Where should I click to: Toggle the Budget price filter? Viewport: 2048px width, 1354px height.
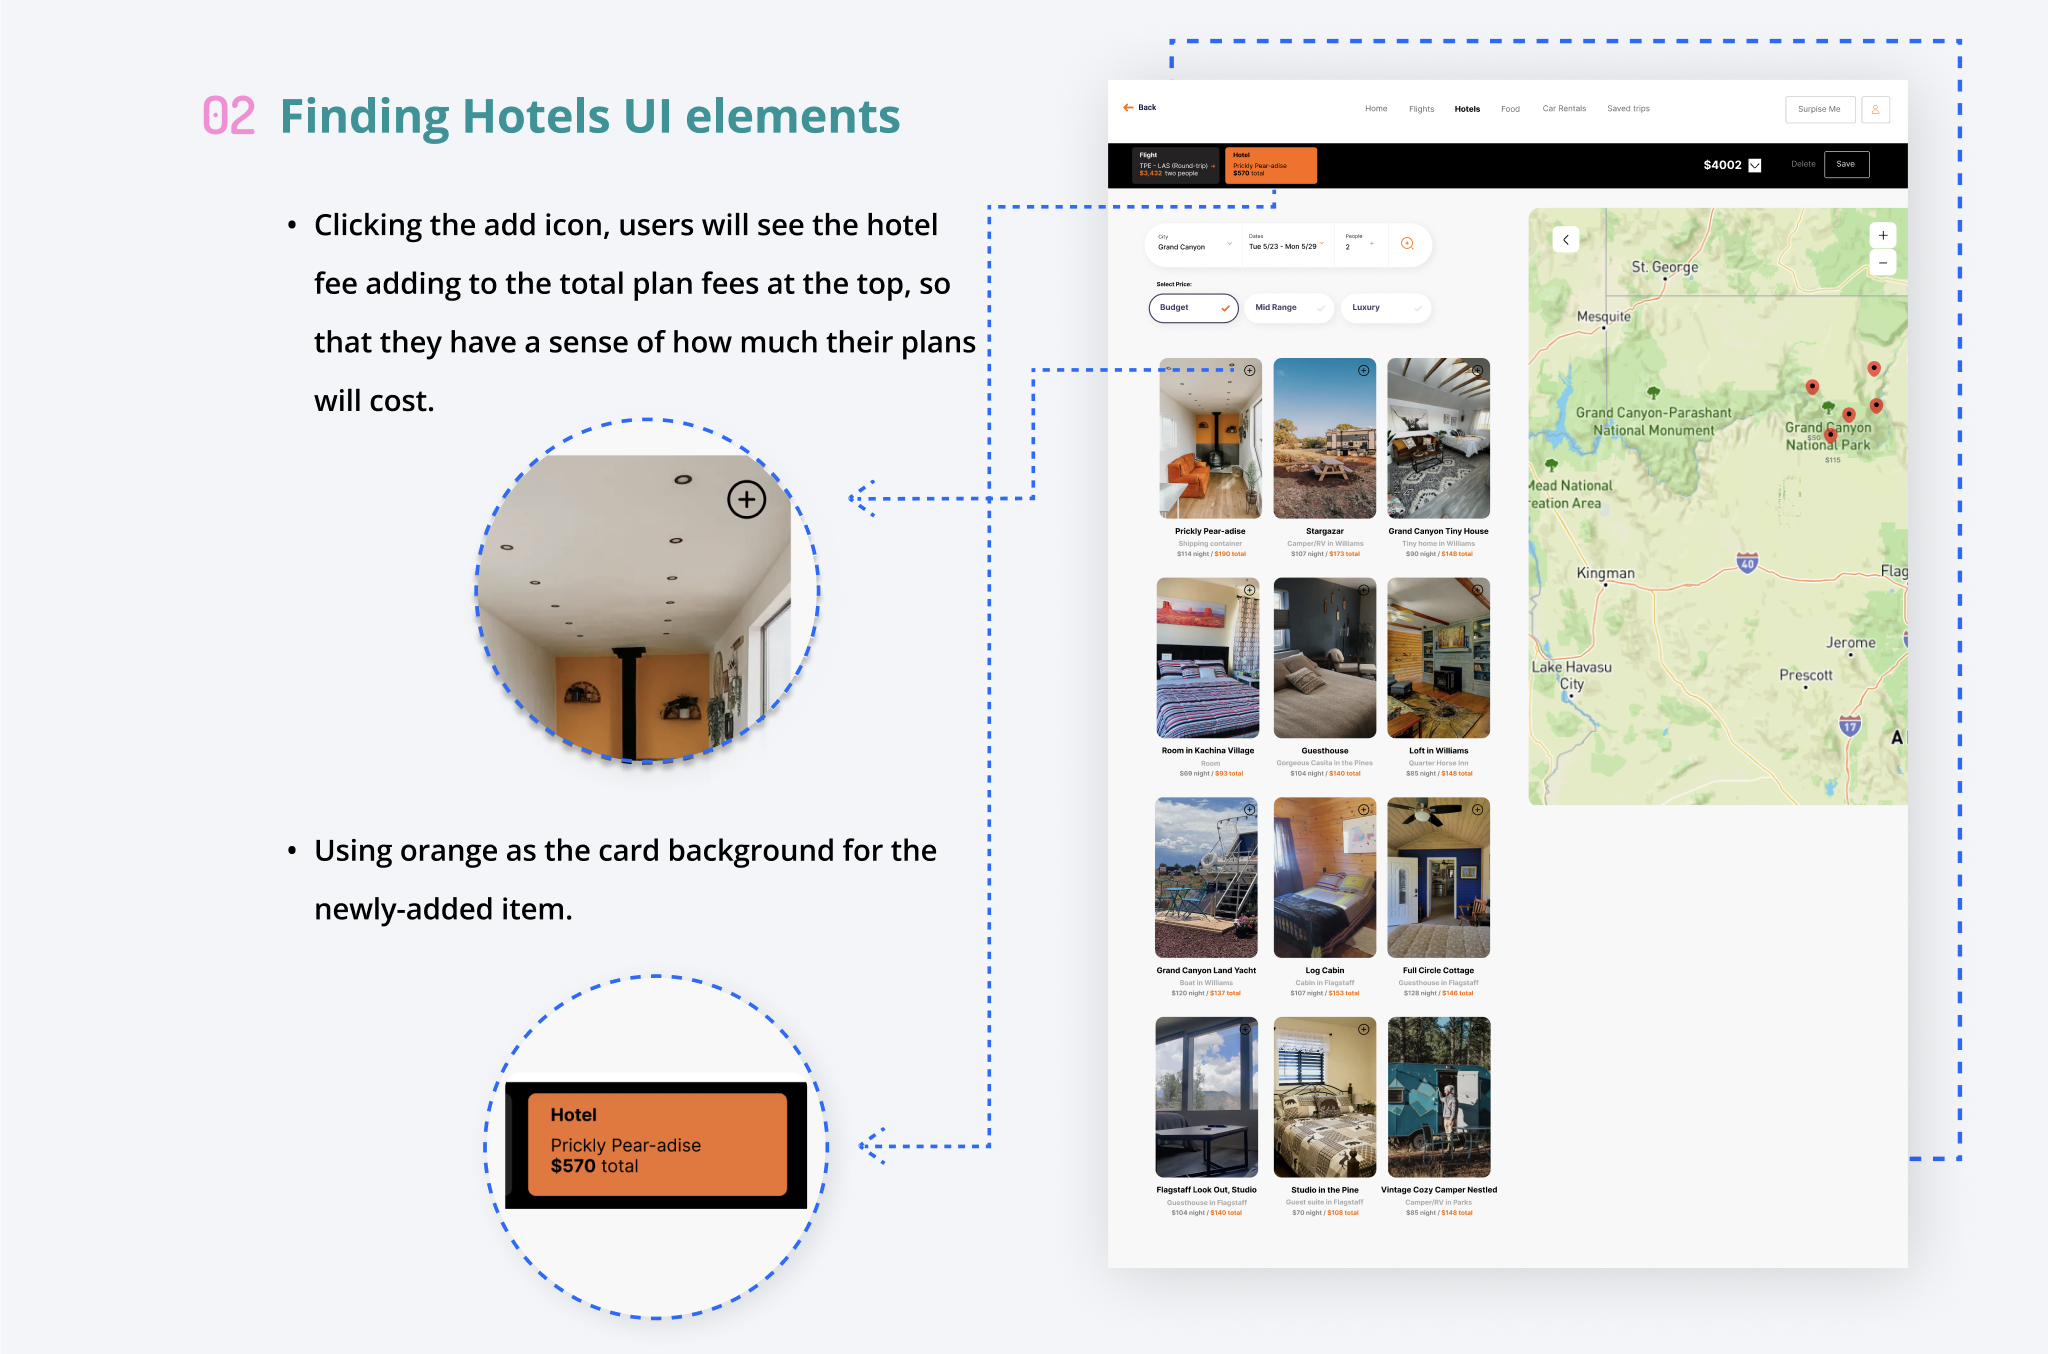pyautogui.click(x=1193, y=308)
